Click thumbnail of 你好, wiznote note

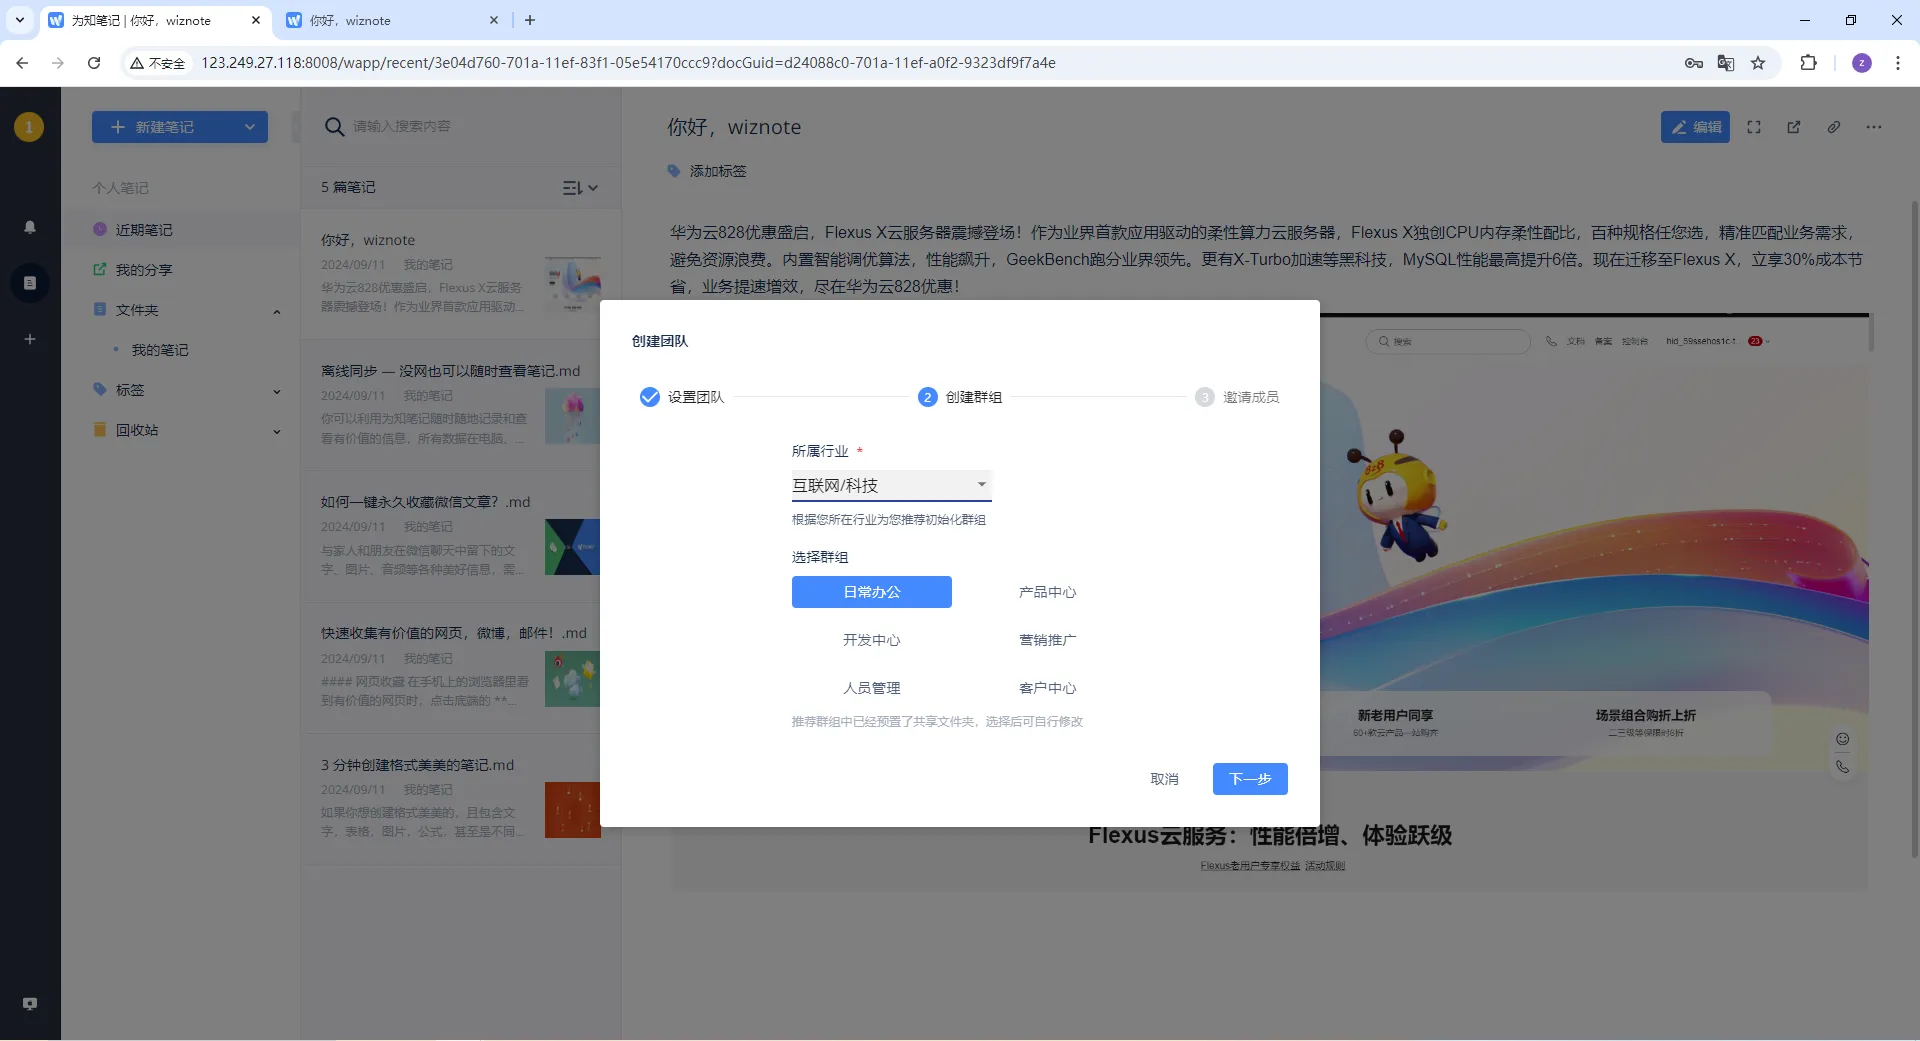(x=573, y=284)
